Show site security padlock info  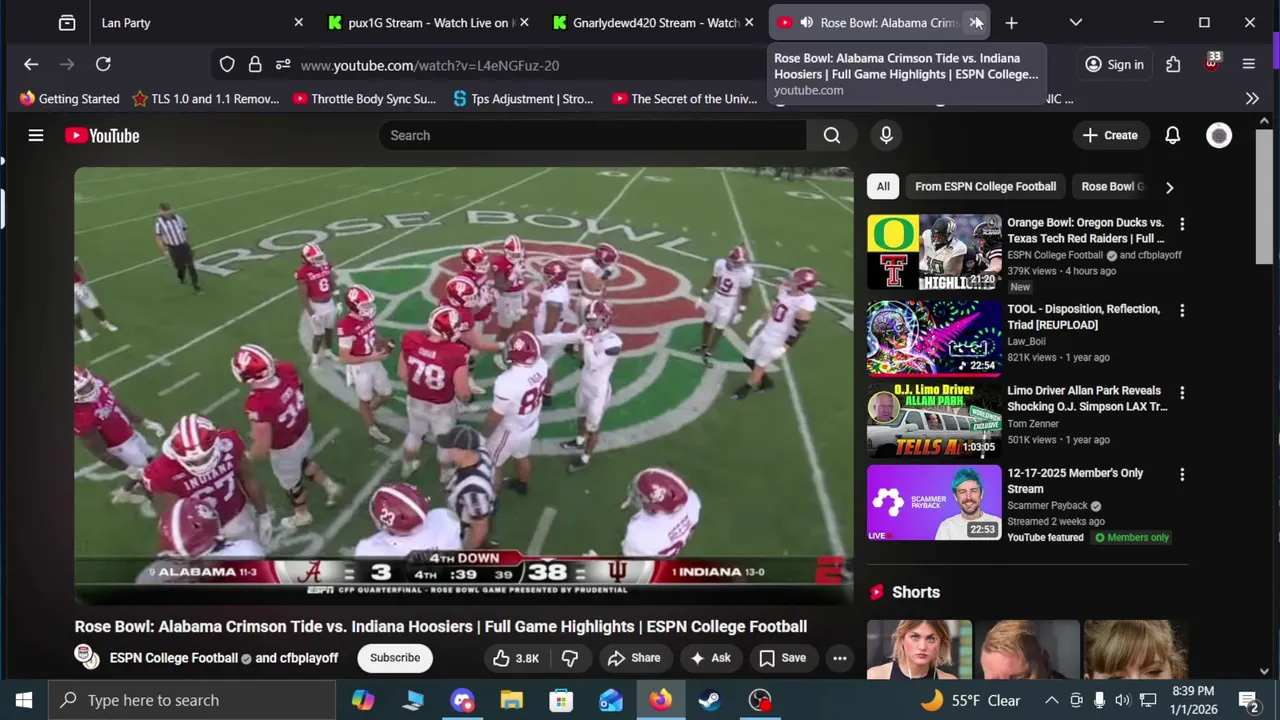tap(255, 65)
